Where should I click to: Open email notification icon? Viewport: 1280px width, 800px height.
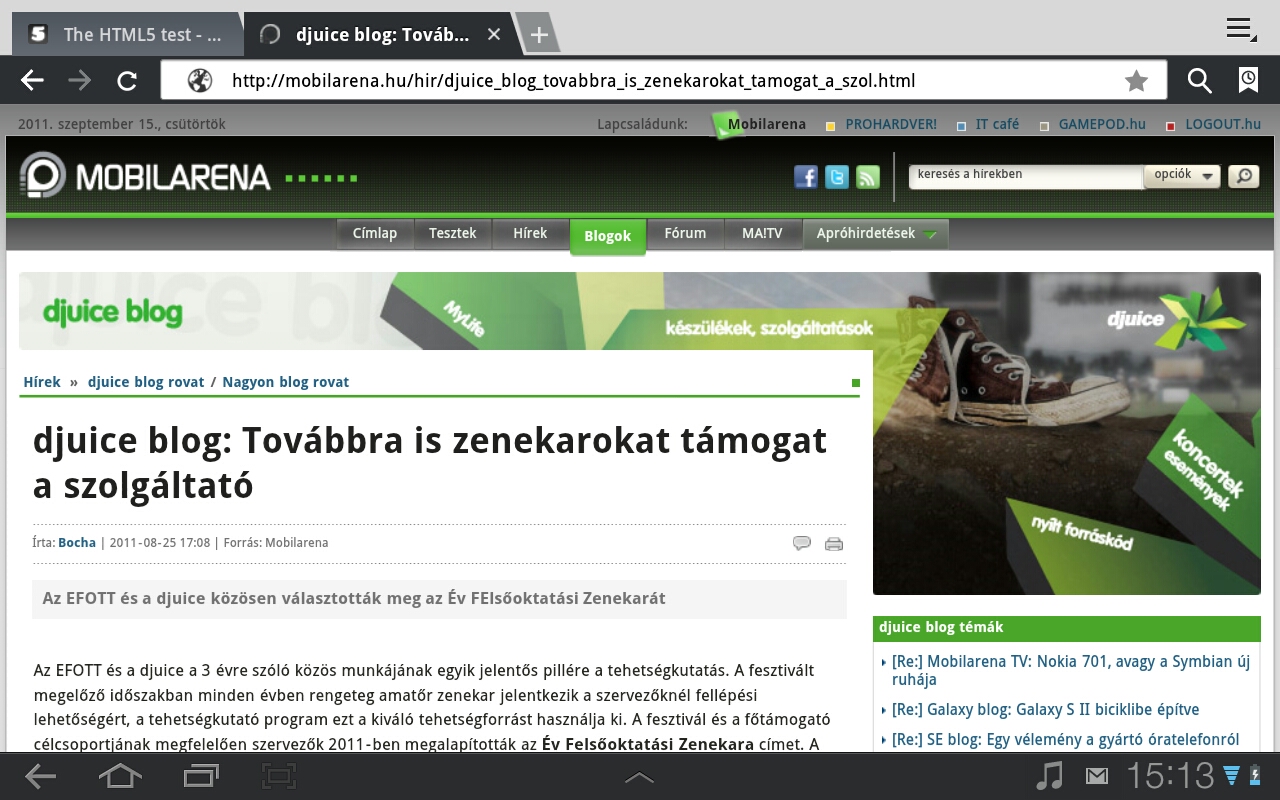pos(1097,776)
